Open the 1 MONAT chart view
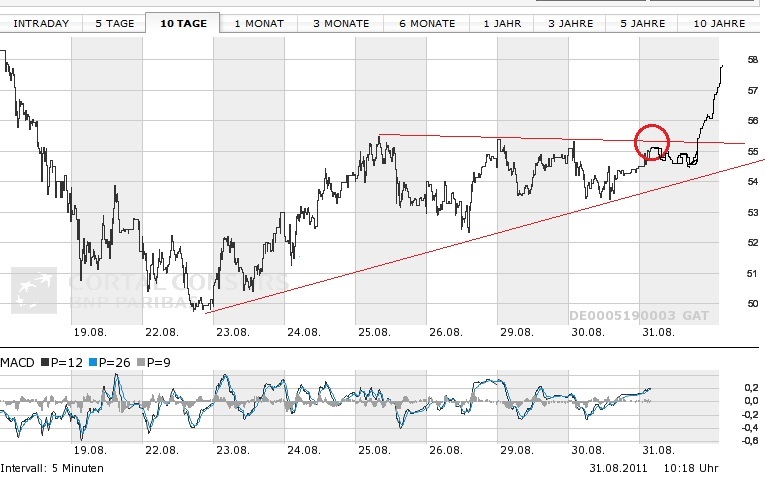The width and height of the screenshot is (765, 477). [258, 22]
